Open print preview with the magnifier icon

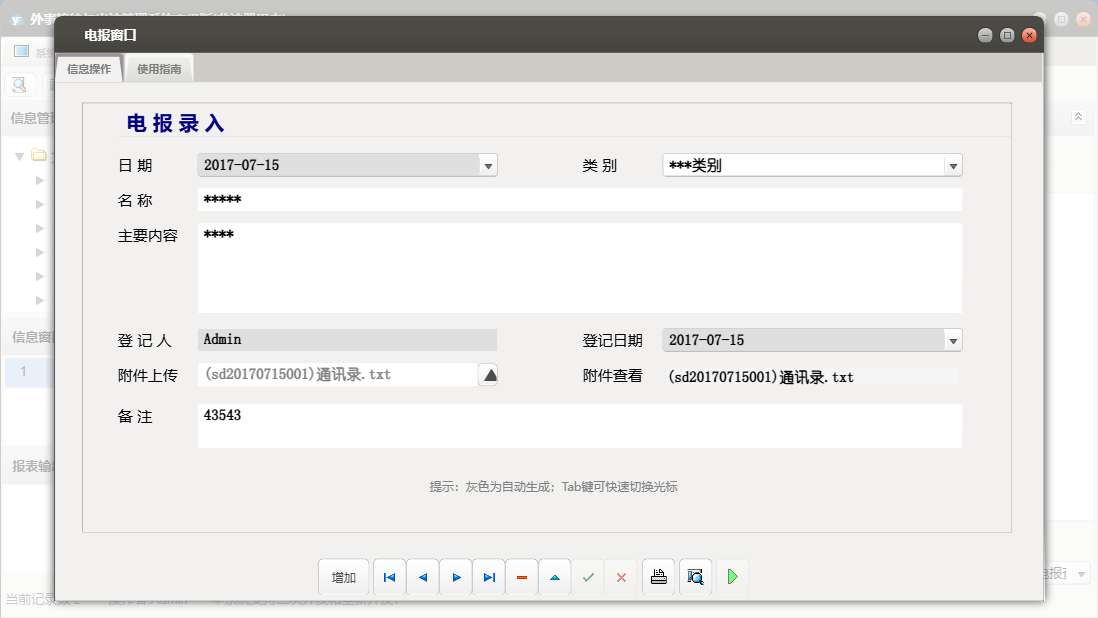coord(695,576)
